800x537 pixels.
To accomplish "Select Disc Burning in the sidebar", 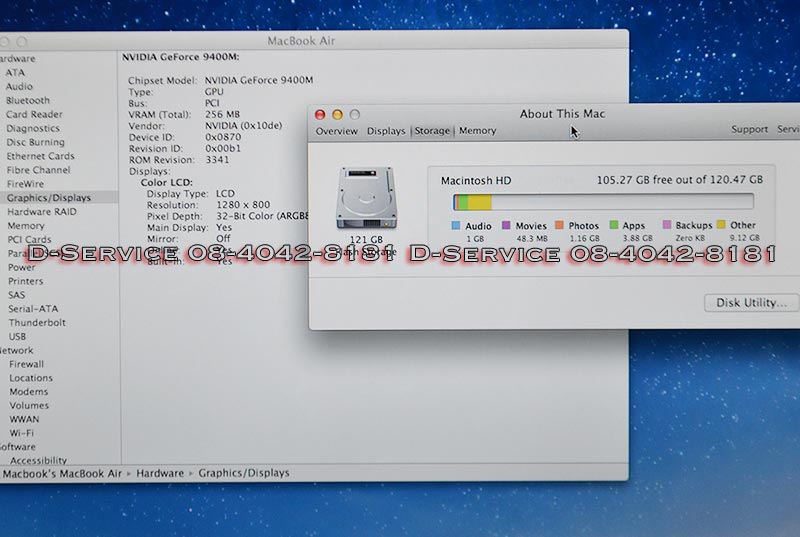I will pos(35,142).
